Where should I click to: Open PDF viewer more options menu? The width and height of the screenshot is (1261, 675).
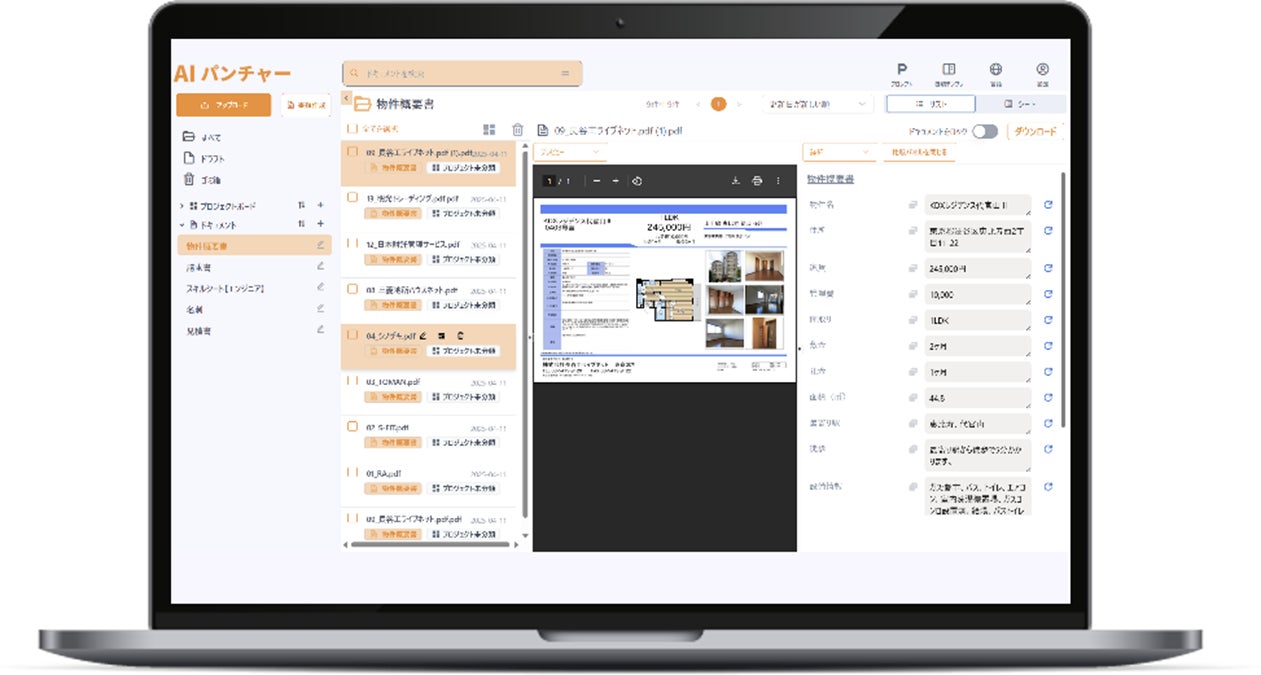778,181
